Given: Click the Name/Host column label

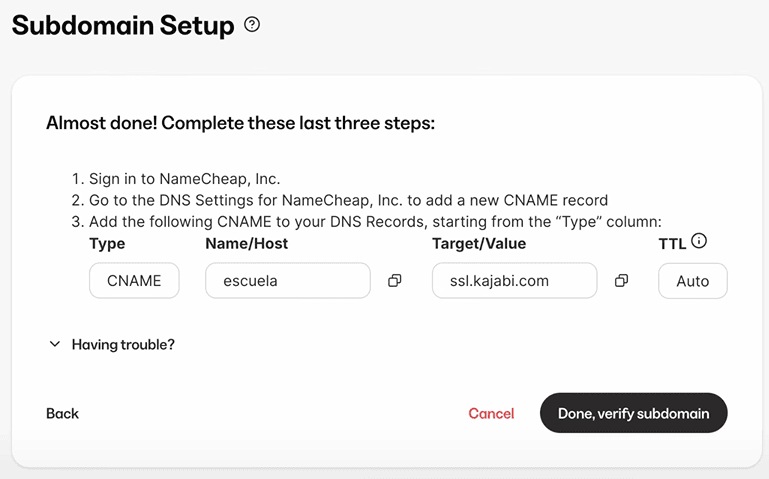Looking at the screenshot, I should click(x=247, y=243).
